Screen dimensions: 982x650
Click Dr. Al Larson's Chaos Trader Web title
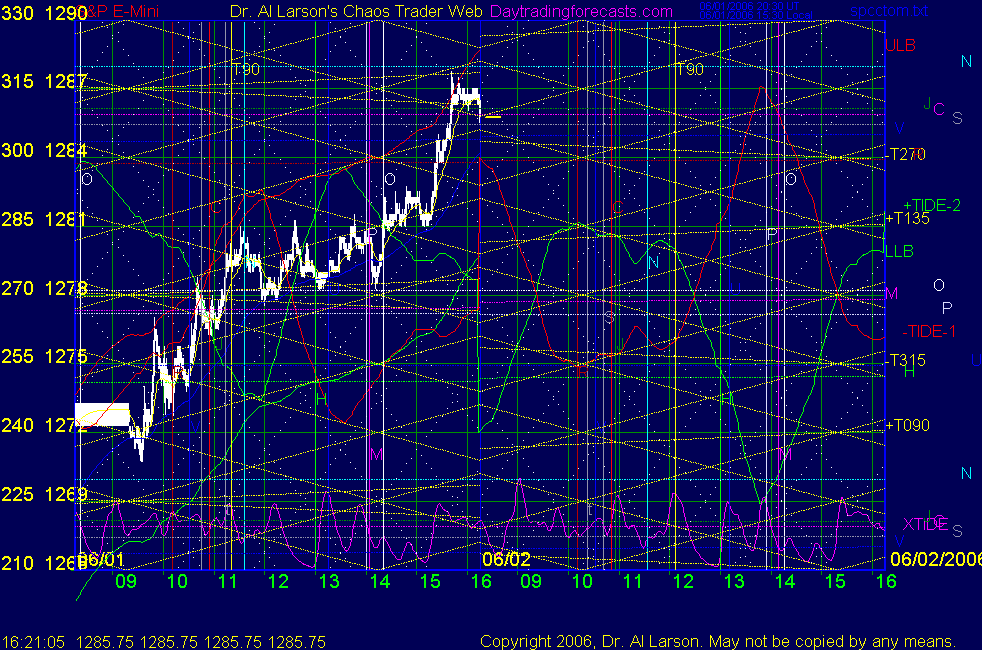[x=356, y=11]
